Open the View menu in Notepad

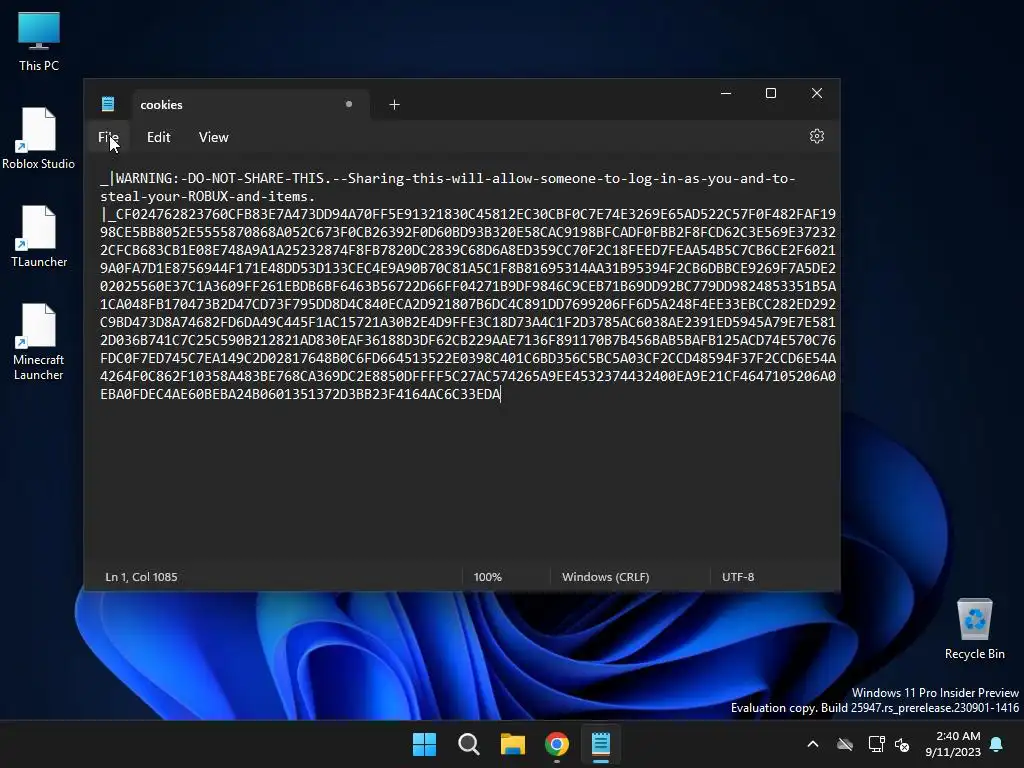[214, 137]
